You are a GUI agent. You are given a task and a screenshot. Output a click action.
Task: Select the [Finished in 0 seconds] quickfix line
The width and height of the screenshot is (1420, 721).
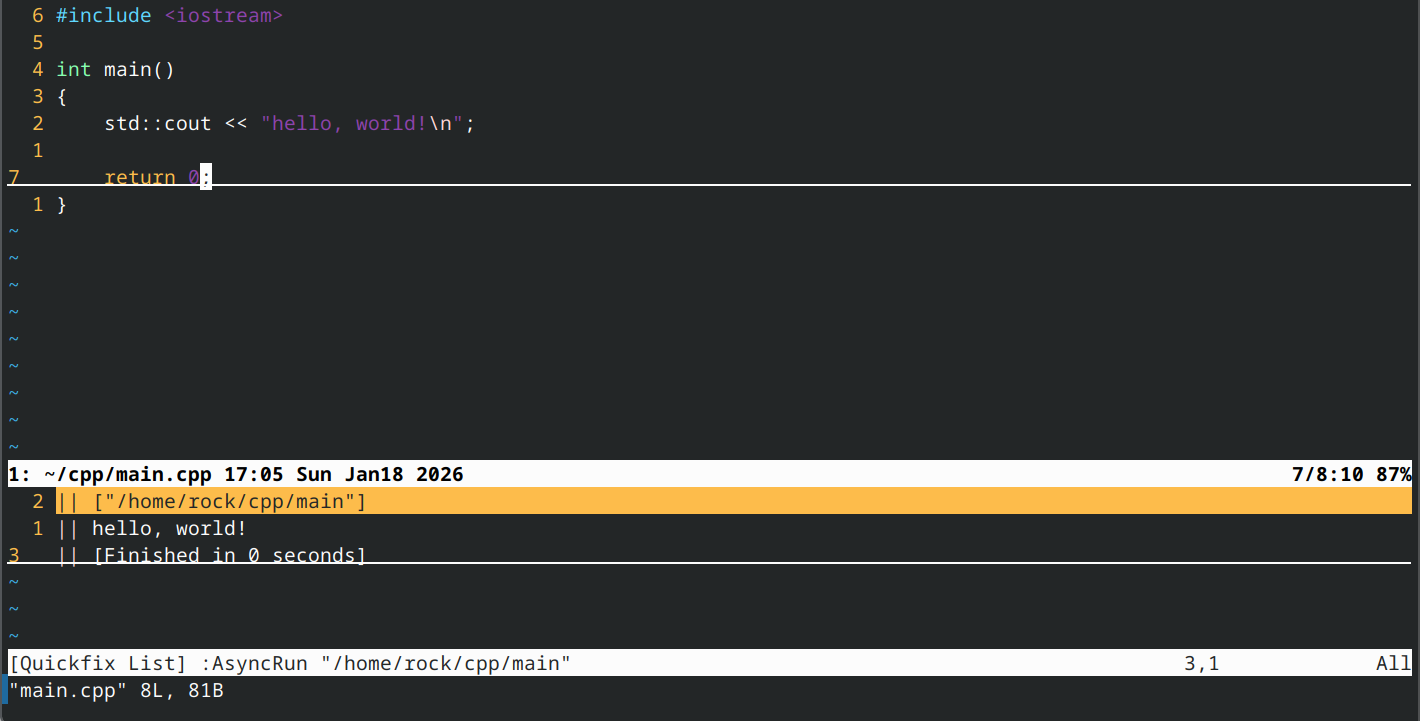(229, 555)
